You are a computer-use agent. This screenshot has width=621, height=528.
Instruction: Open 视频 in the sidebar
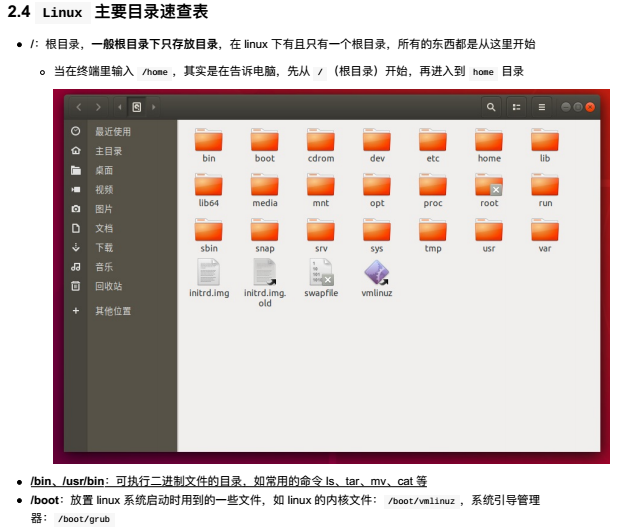[121, 190]
